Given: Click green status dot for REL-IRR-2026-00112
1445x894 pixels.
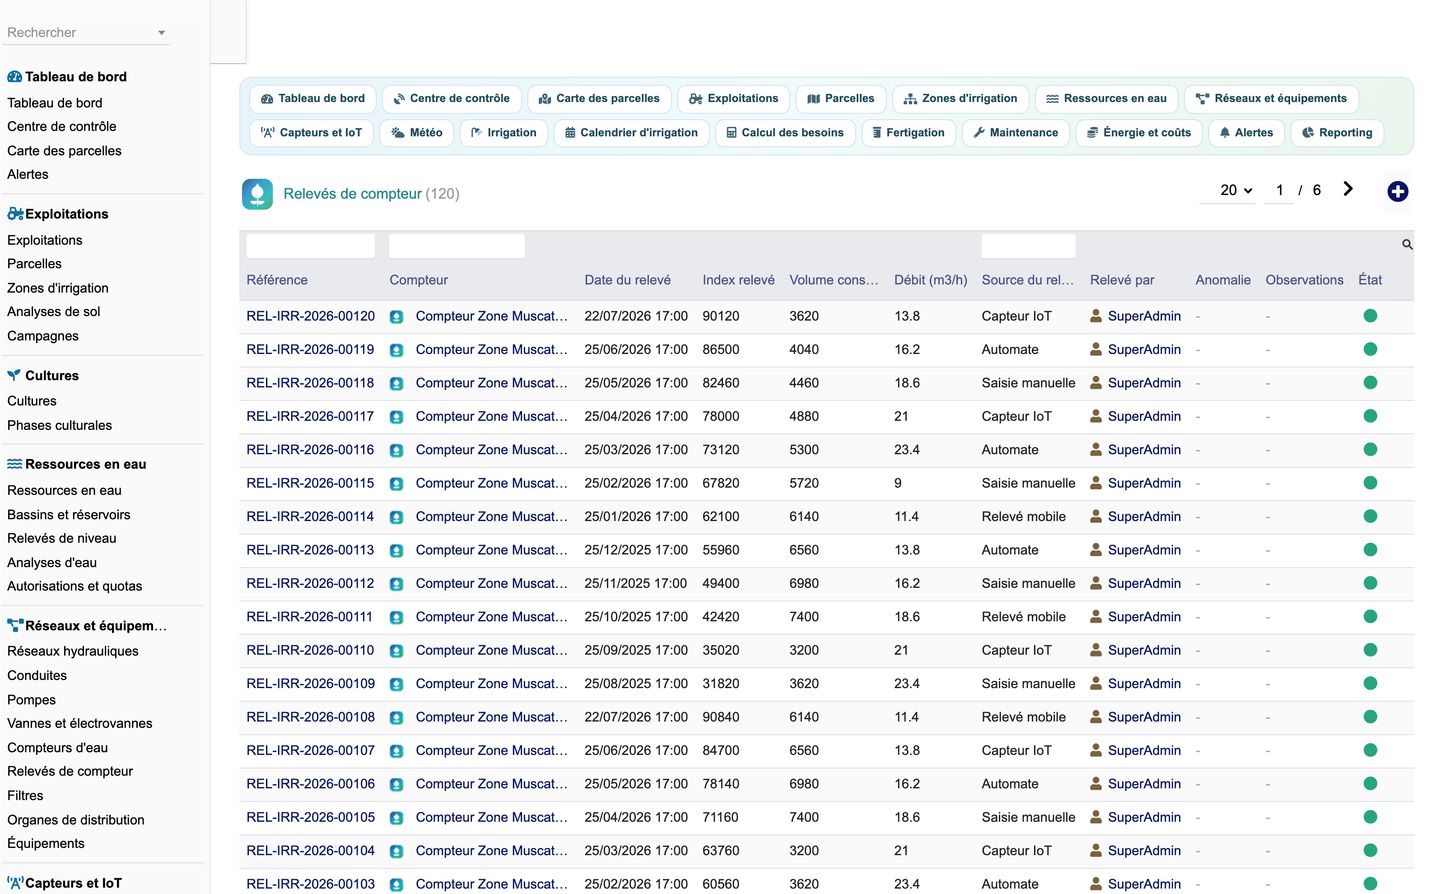Looking at the screenshot, I should [x=1370, y=583].
